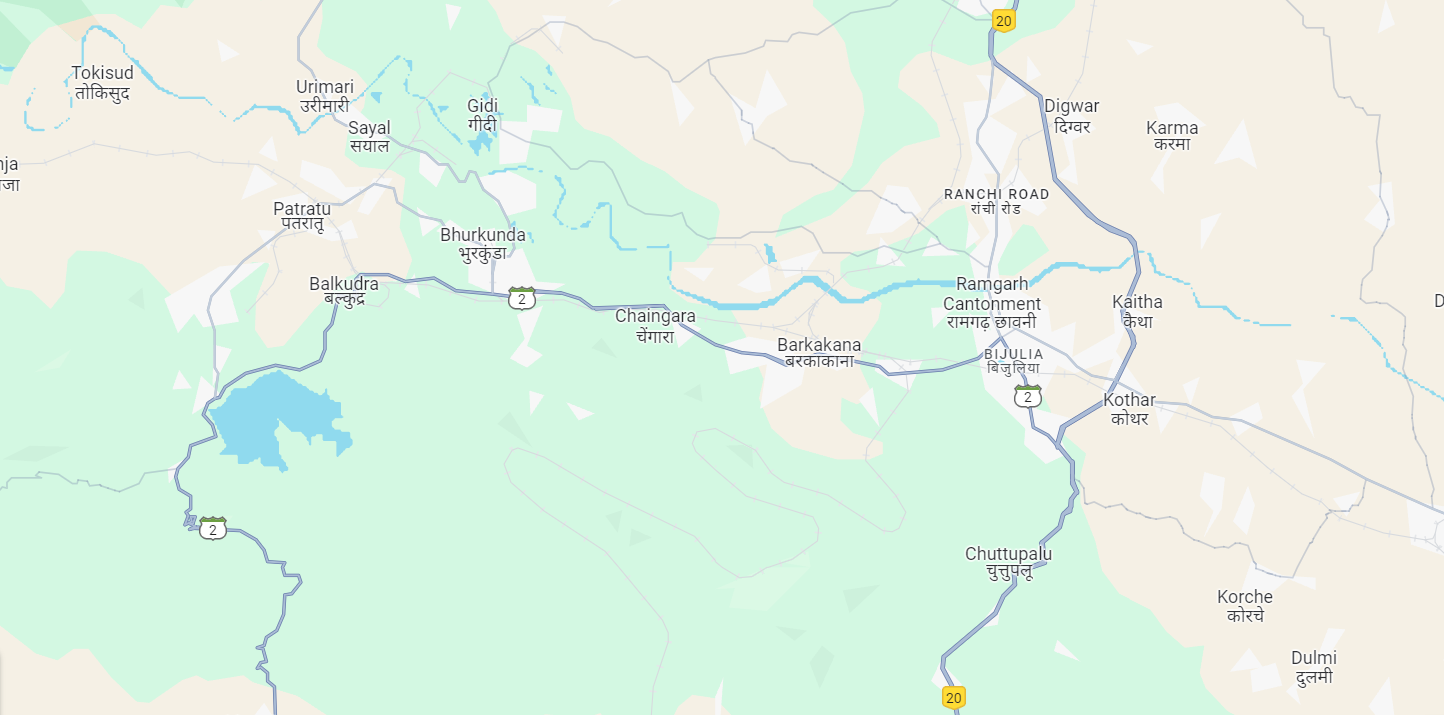This screenshot has width=1444, height=715.
Task: Click the Balkudra place label
Action: (344, 291)
